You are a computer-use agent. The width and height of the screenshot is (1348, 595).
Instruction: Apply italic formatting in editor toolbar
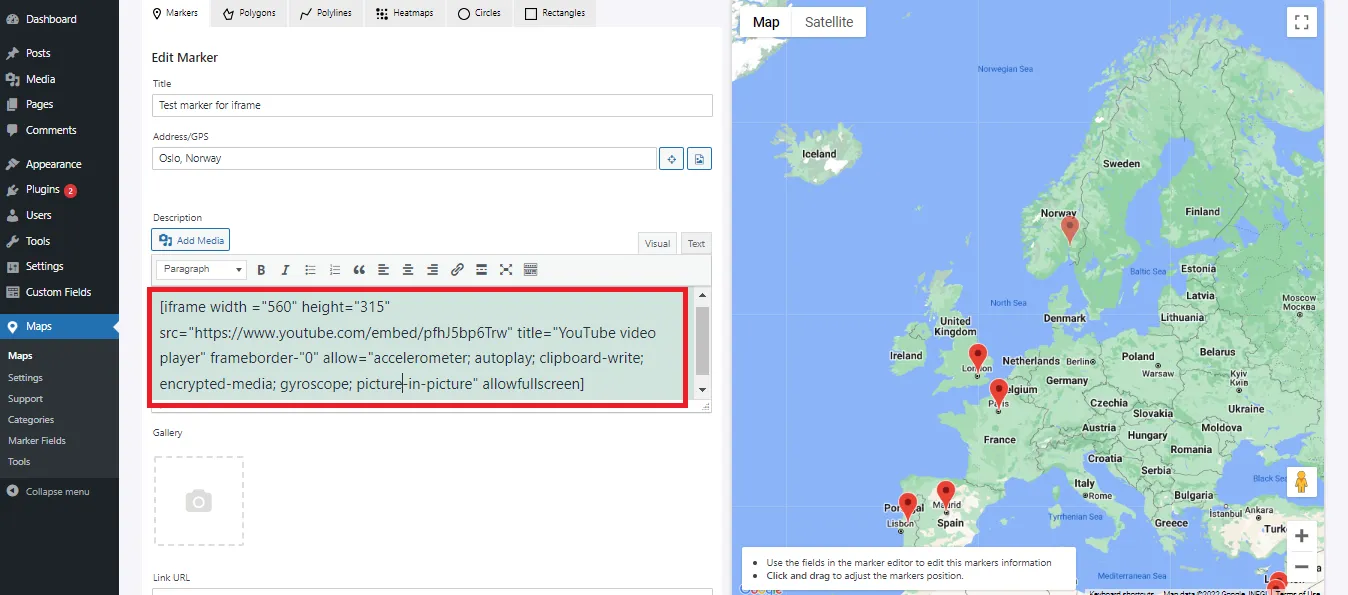(285, 270)
